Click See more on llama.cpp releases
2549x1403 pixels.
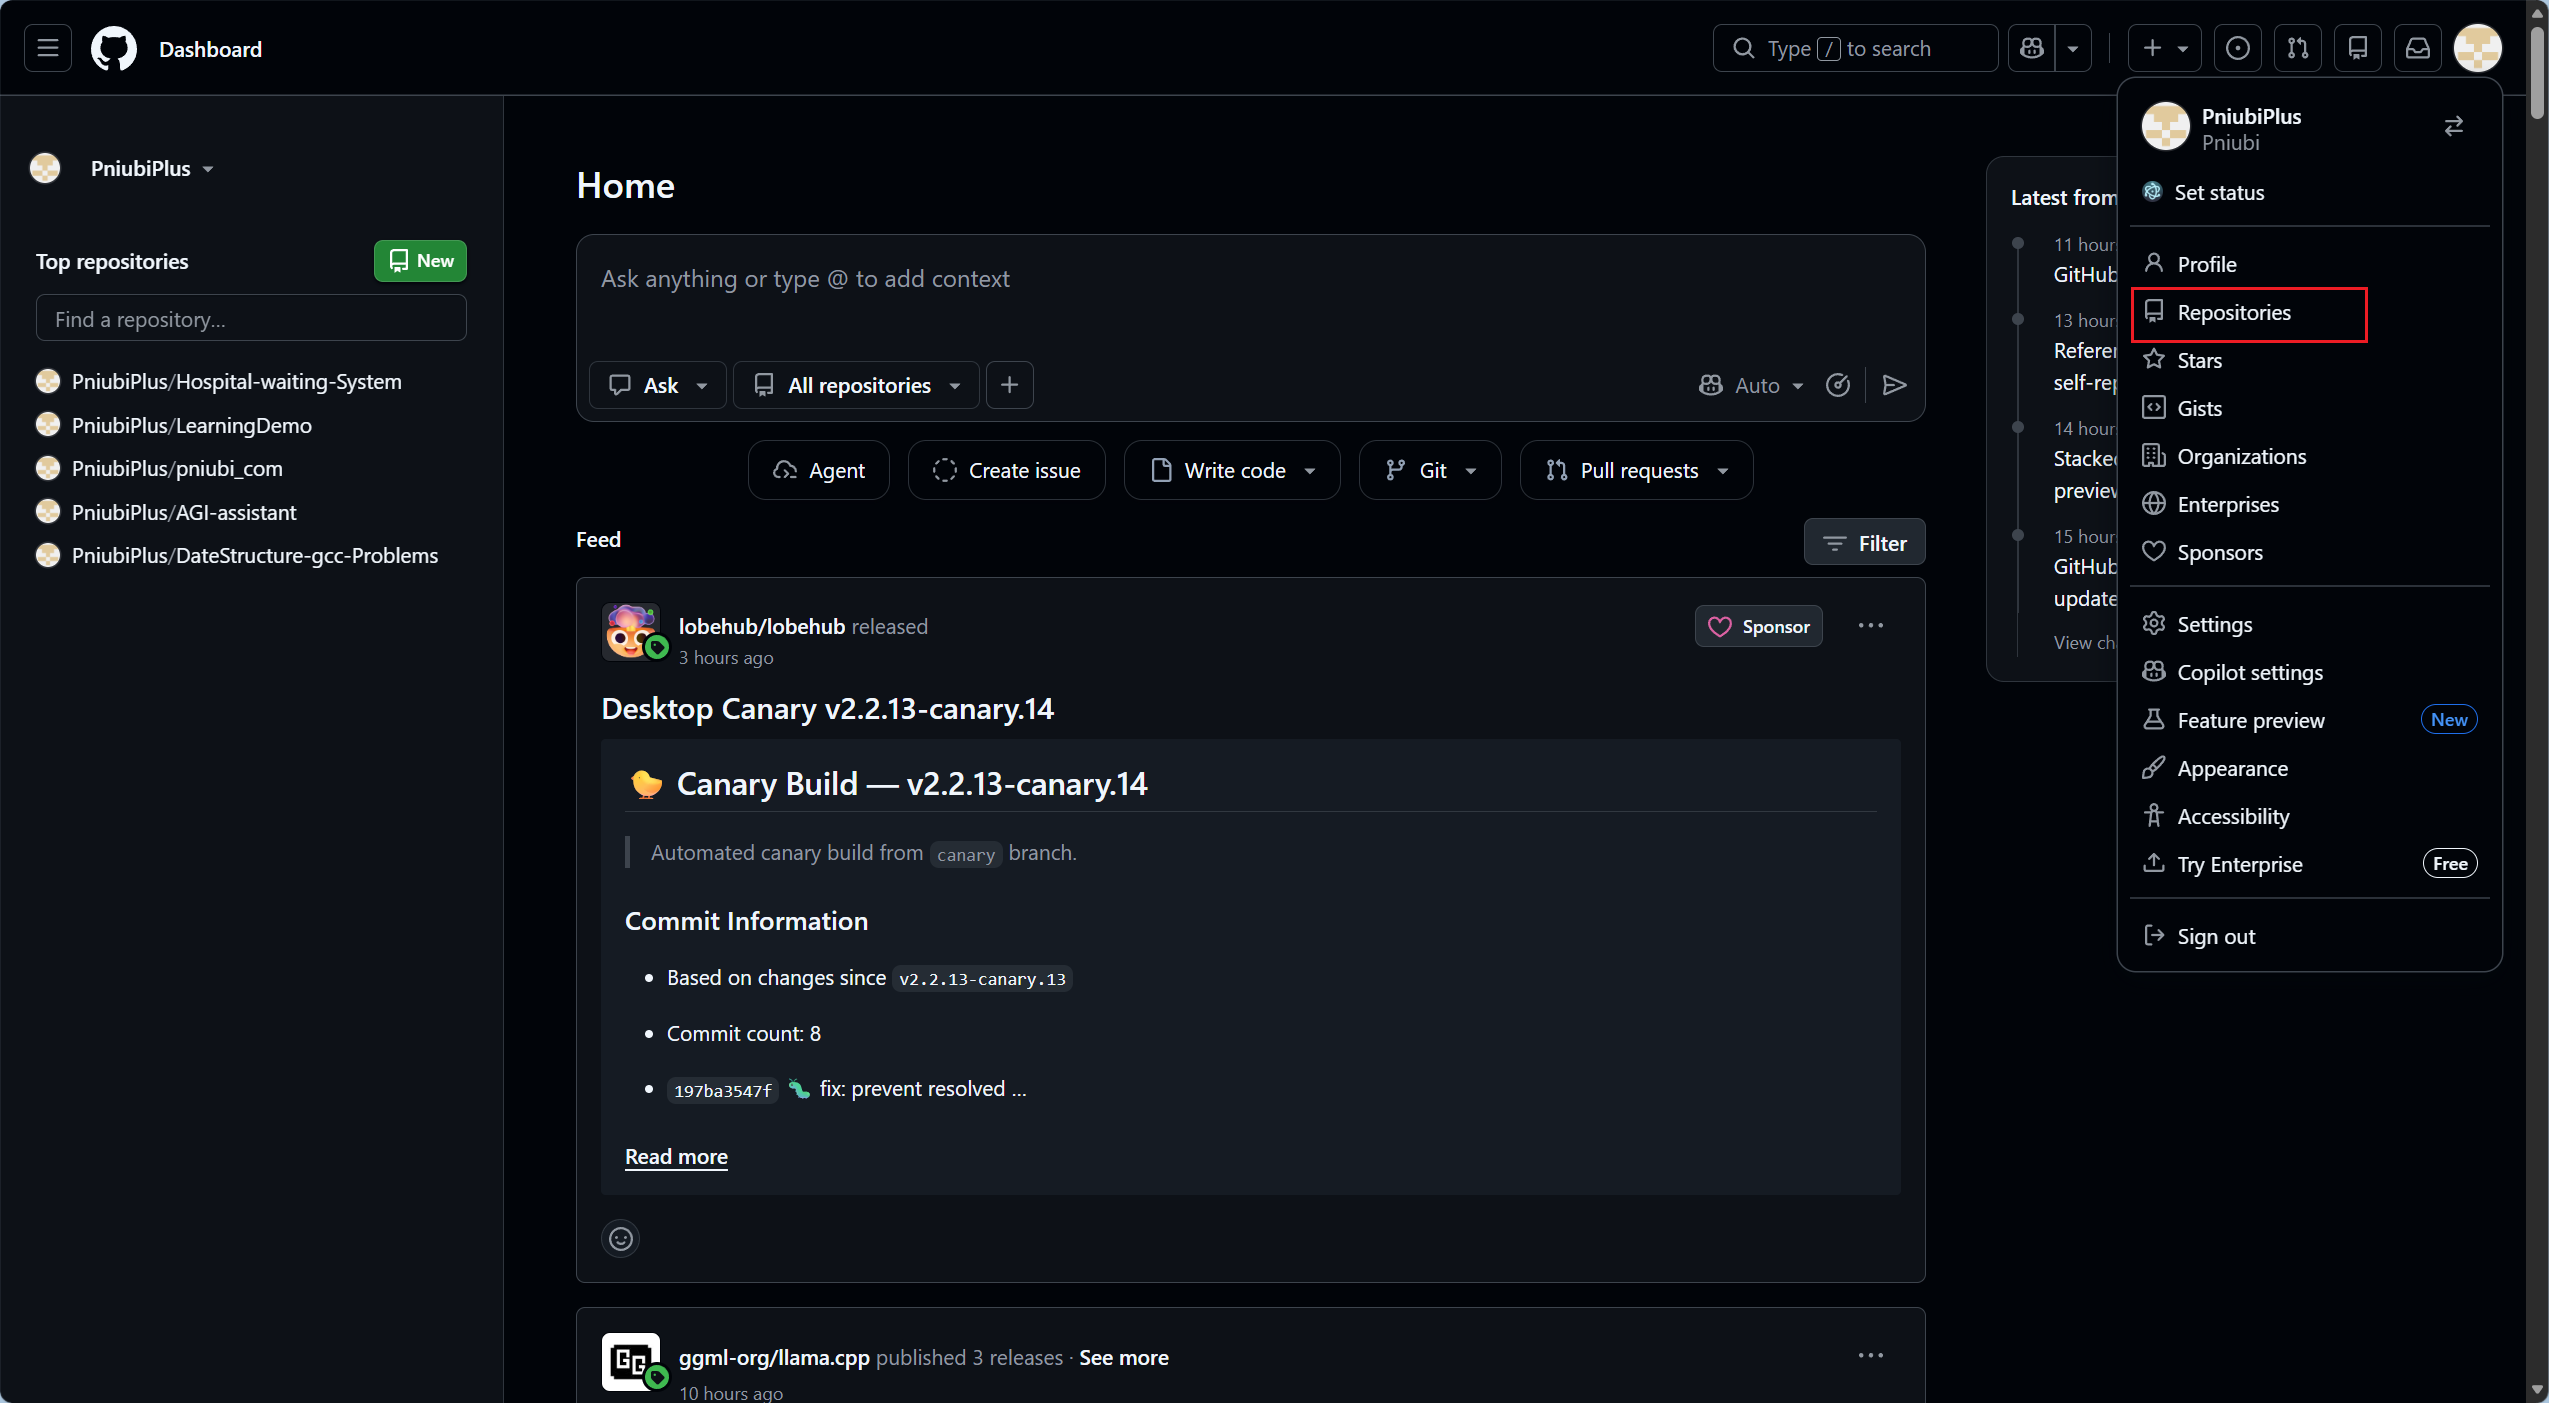click(1124, 1357)
